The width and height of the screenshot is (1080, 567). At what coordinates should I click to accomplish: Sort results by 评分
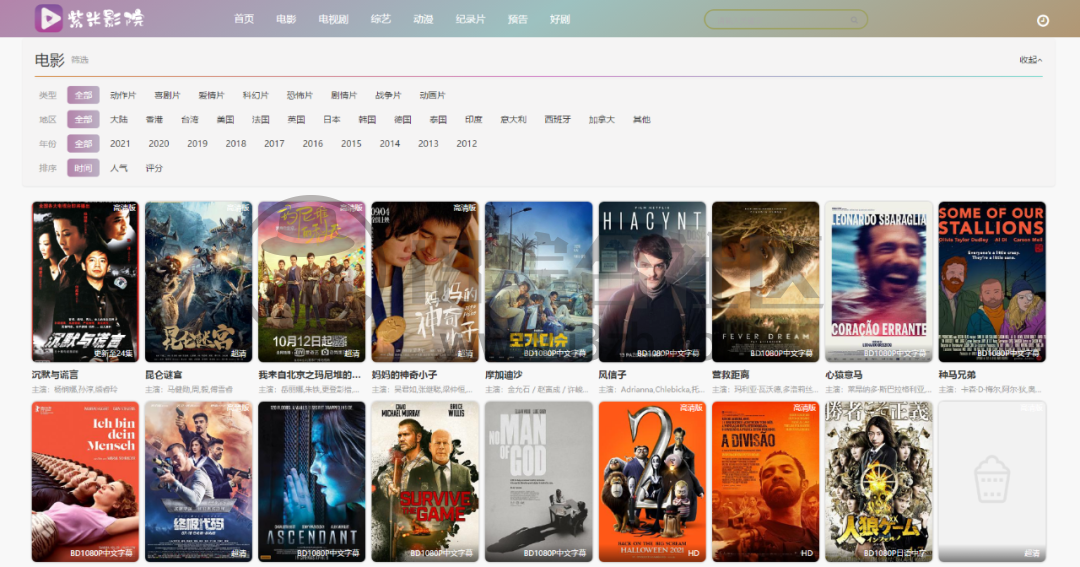pyautogui.click(x=154, y=167)
